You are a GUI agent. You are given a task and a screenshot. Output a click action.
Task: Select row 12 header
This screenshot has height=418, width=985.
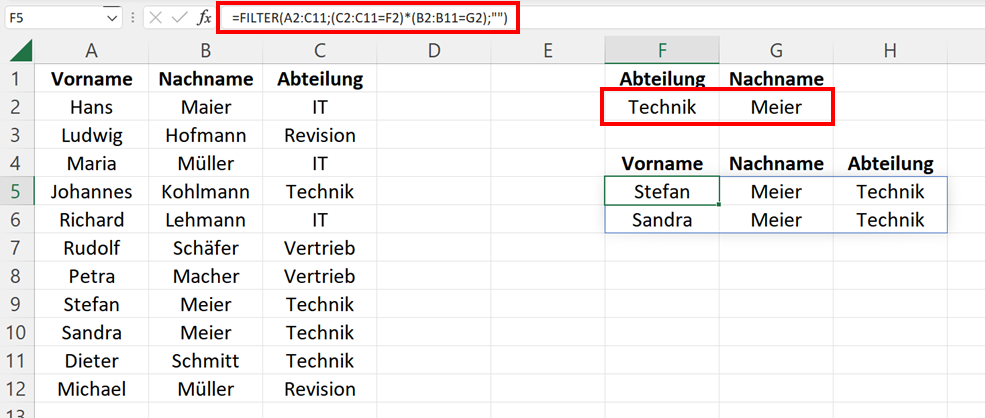[17, 389]
